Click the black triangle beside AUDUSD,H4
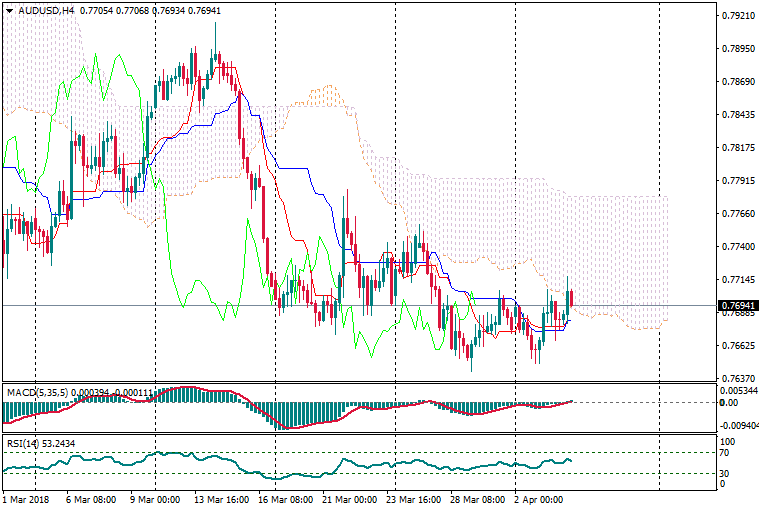Viewport: 759px width, 511px height. pos(9,10)
